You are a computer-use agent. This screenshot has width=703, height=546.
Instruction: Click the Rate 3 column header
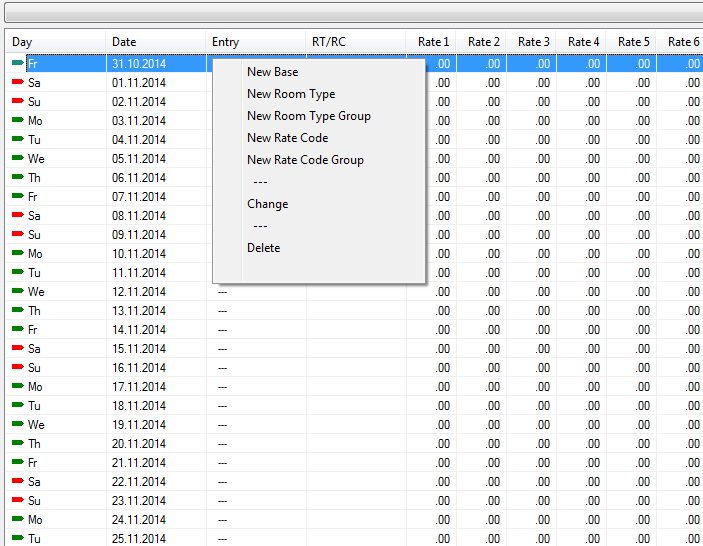point(533,42)
